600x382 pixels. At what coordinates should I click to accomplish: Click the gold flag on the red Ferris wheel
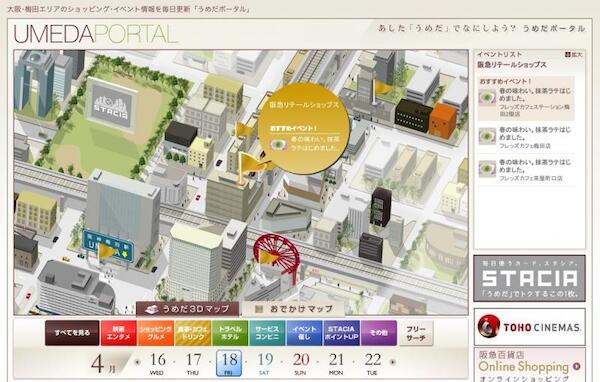point(270,257)
